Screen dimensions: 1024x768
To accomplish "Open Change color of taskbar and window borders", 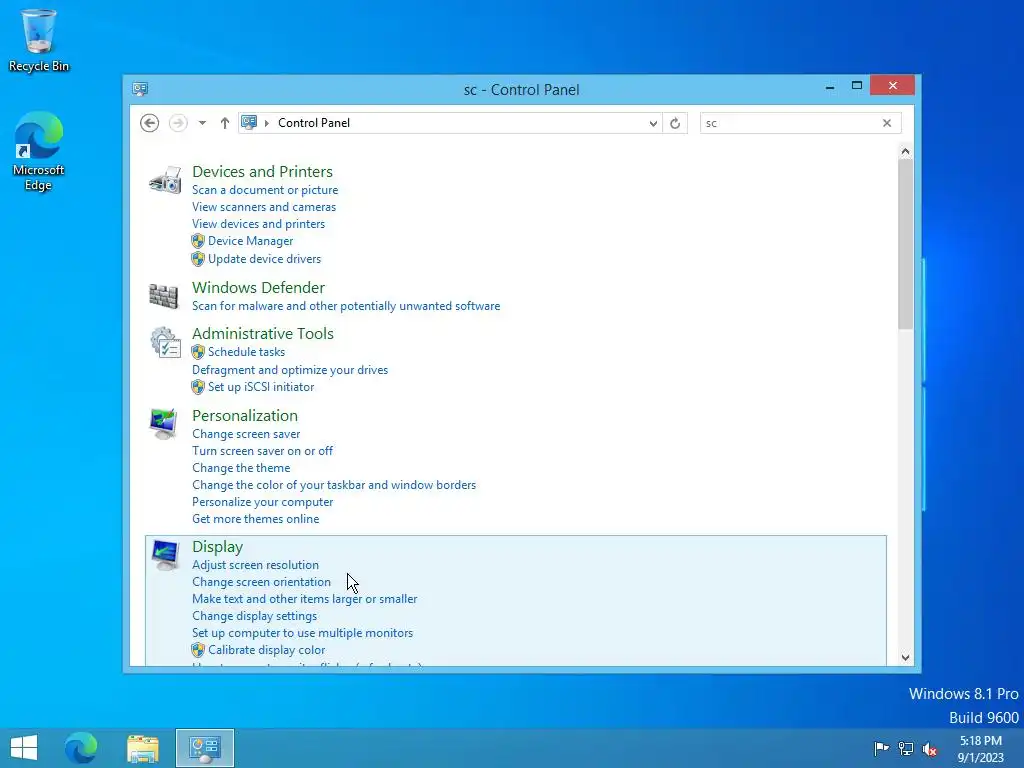I will 334,485.
